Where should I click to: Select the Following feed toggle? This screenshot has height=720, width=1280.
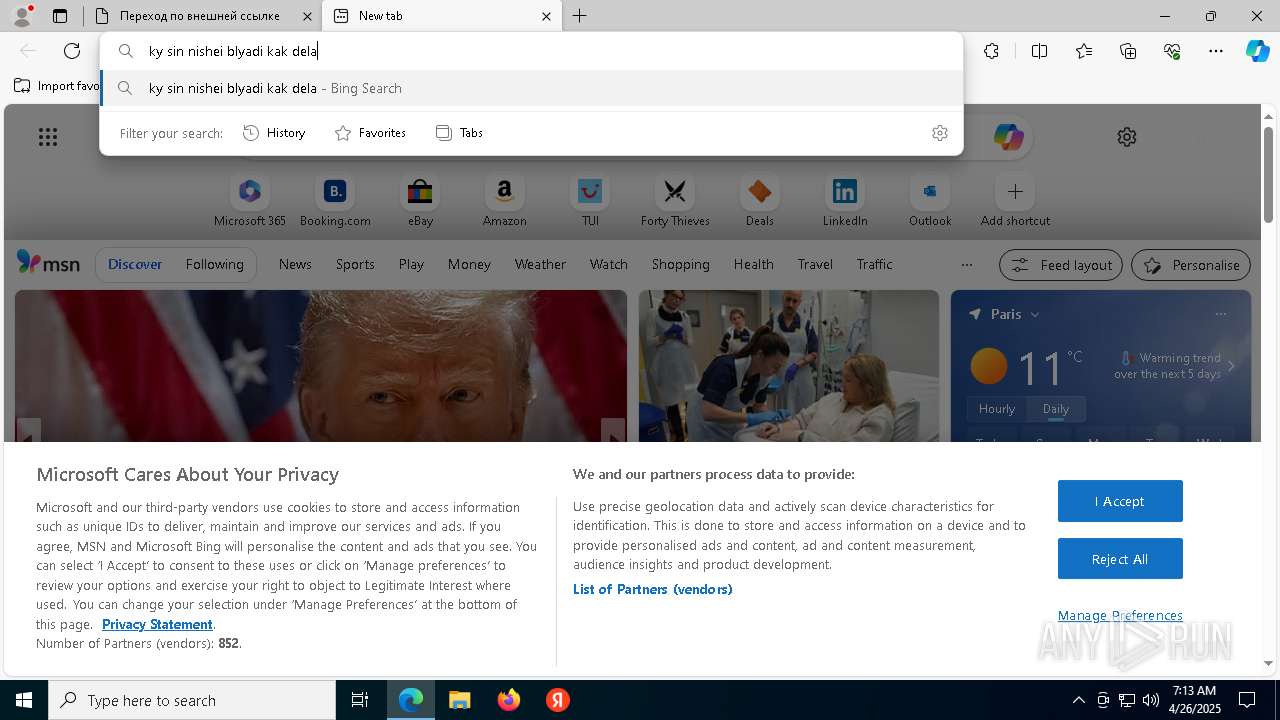click(x=214, y=264)
